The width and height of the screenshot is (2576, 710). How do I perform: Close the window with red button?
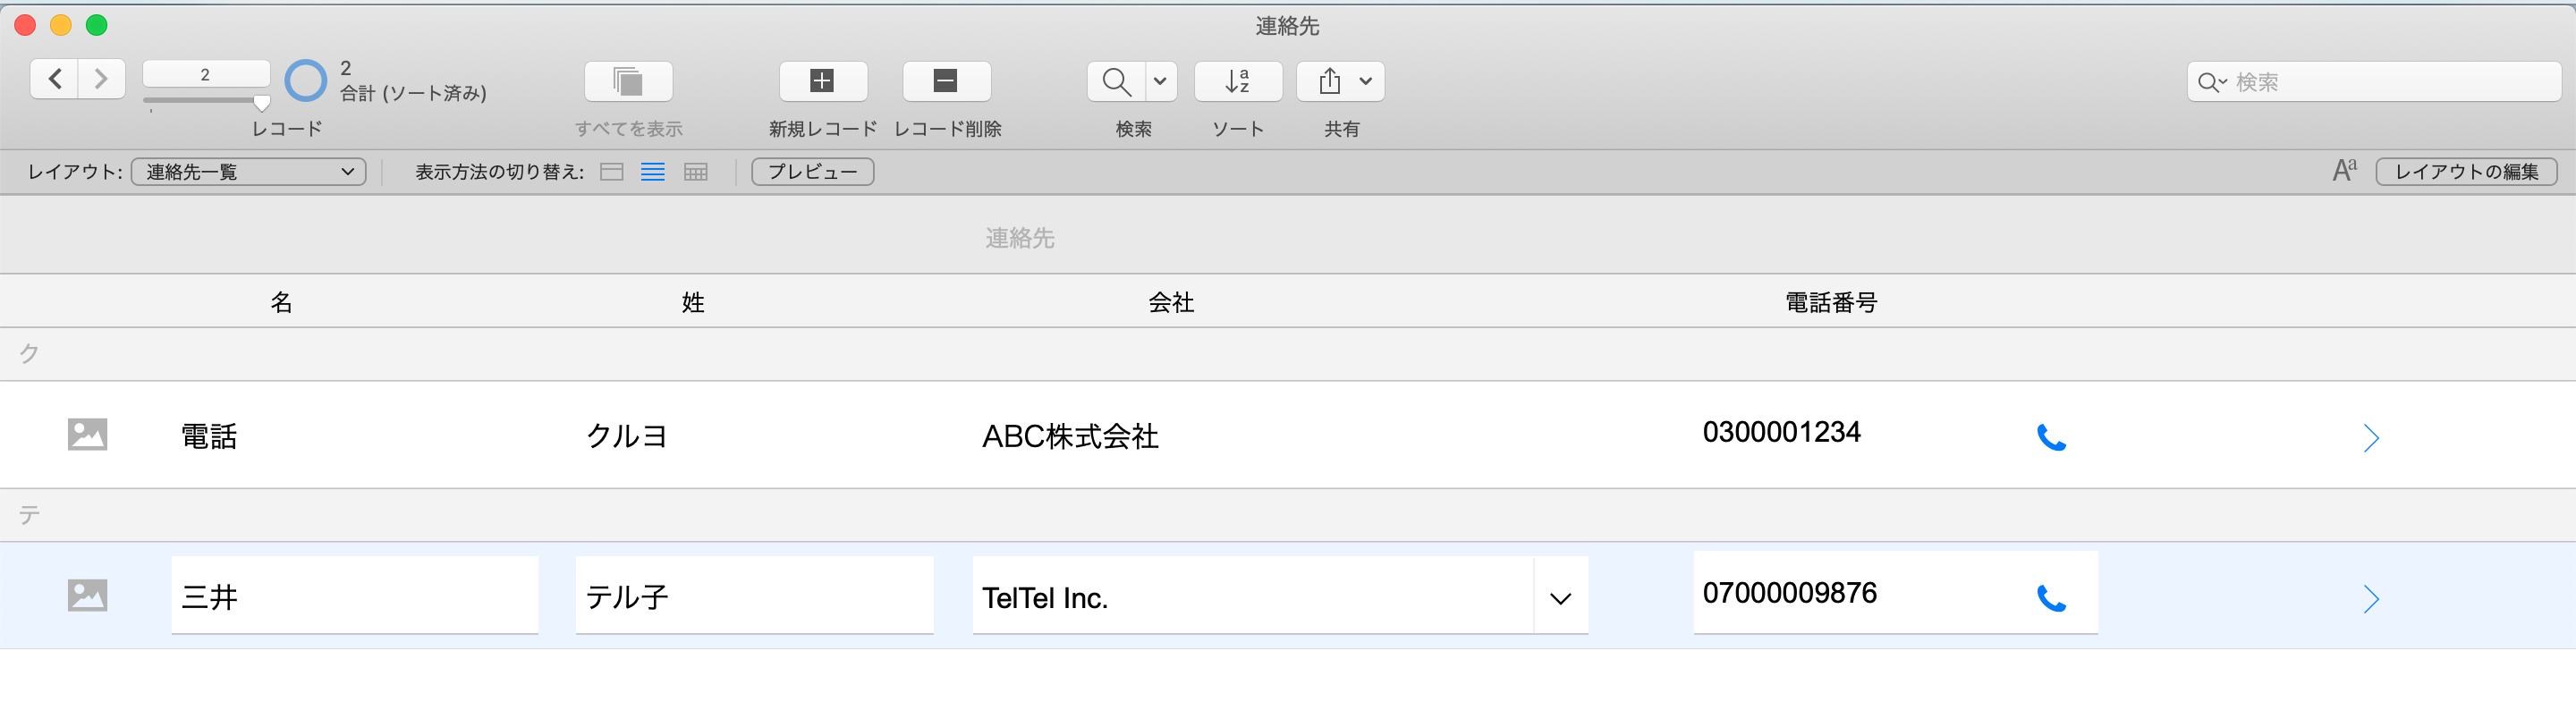coord(25,25)
